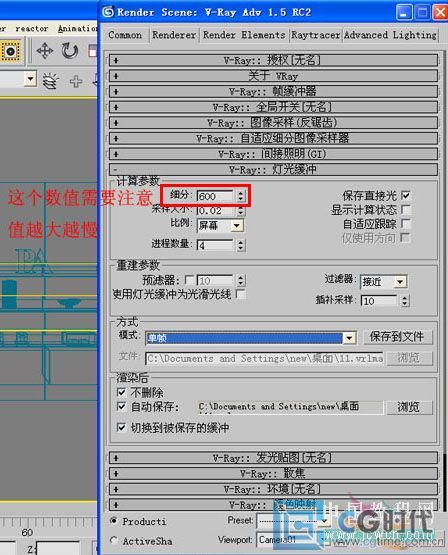Enable the 显示计算状态 checkbox

(406, 210)
